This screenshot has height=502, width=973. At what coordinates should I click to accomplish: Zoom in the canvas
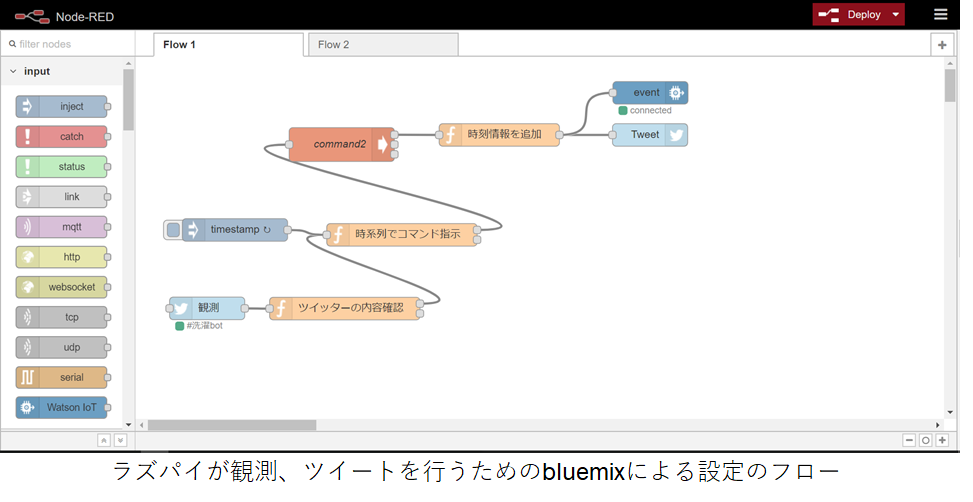942,440
